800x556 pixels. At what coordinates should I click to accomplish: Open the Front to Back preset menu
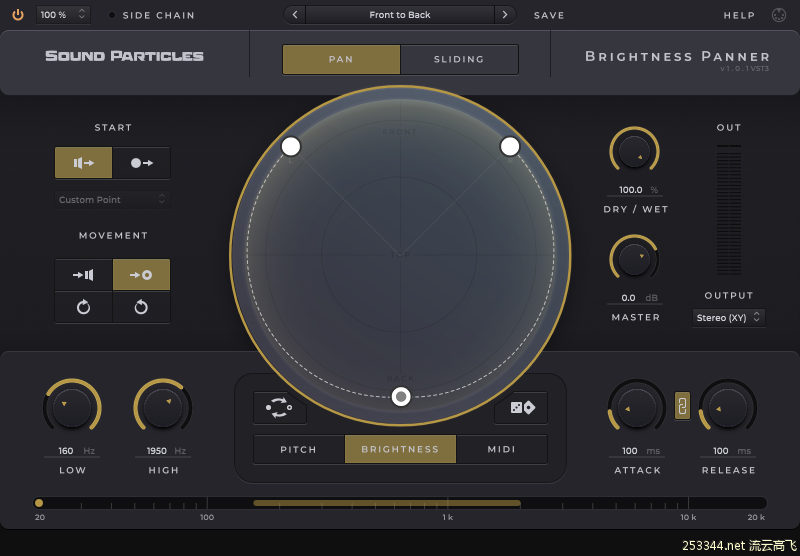400,15
